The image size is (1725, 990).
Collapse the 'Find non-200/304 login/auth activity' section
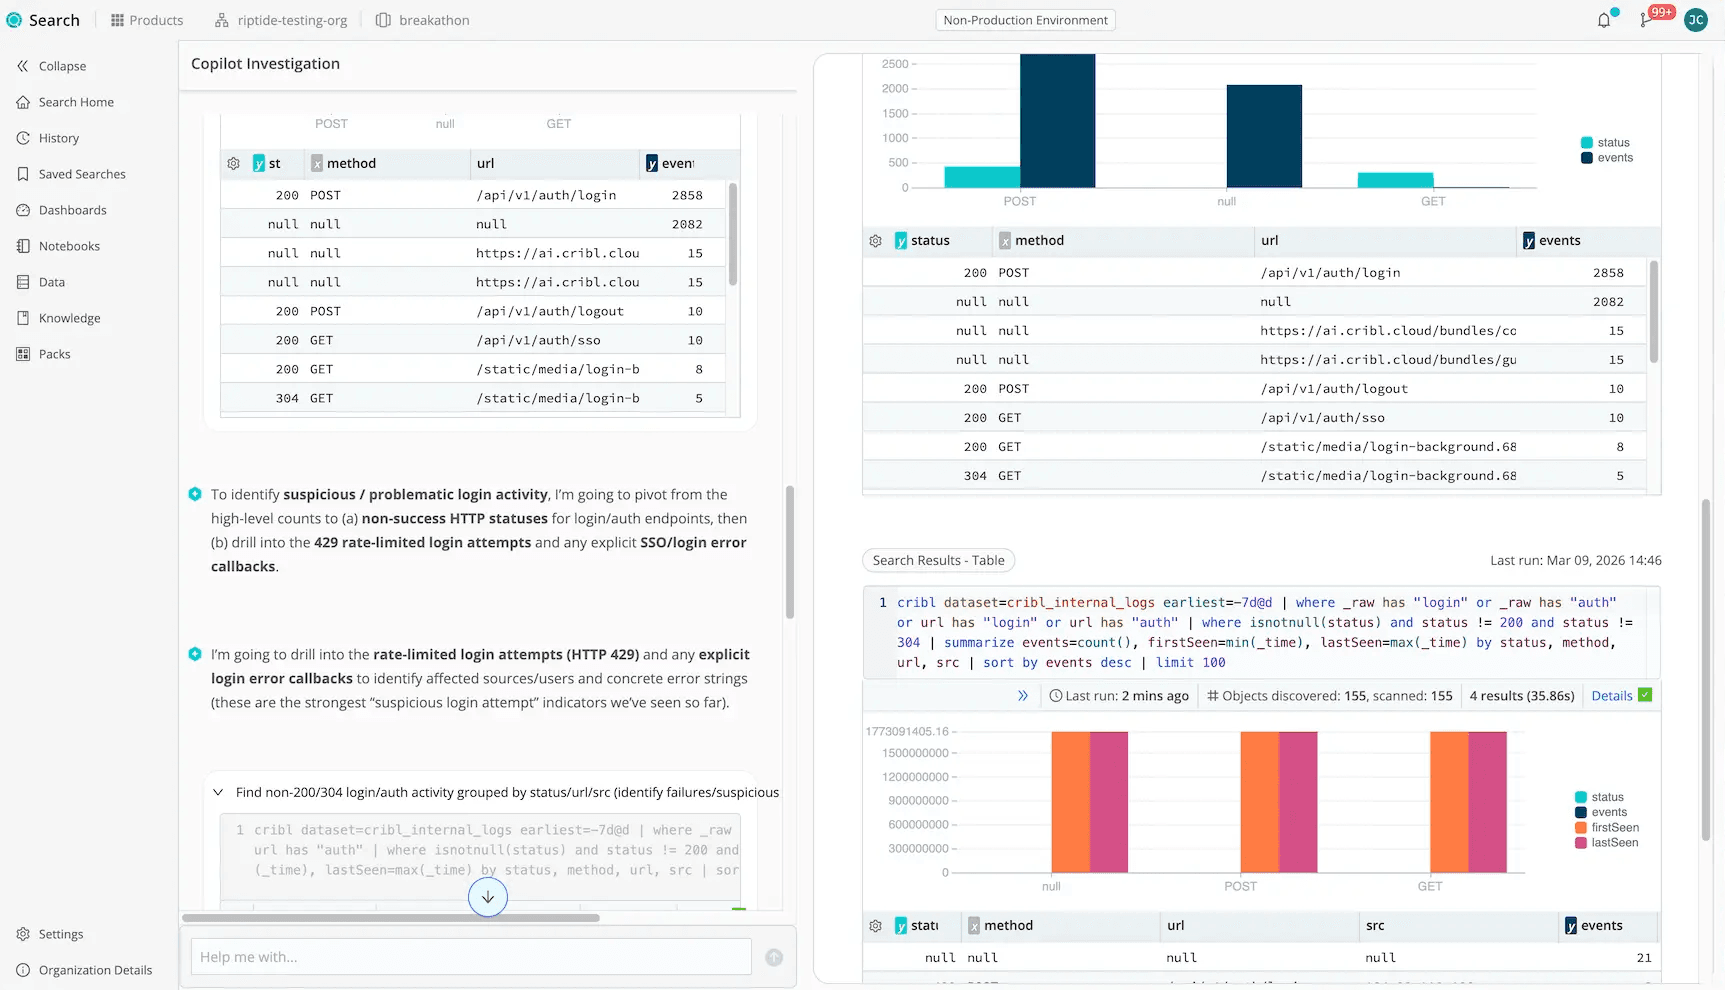click(x=218, y=791)
